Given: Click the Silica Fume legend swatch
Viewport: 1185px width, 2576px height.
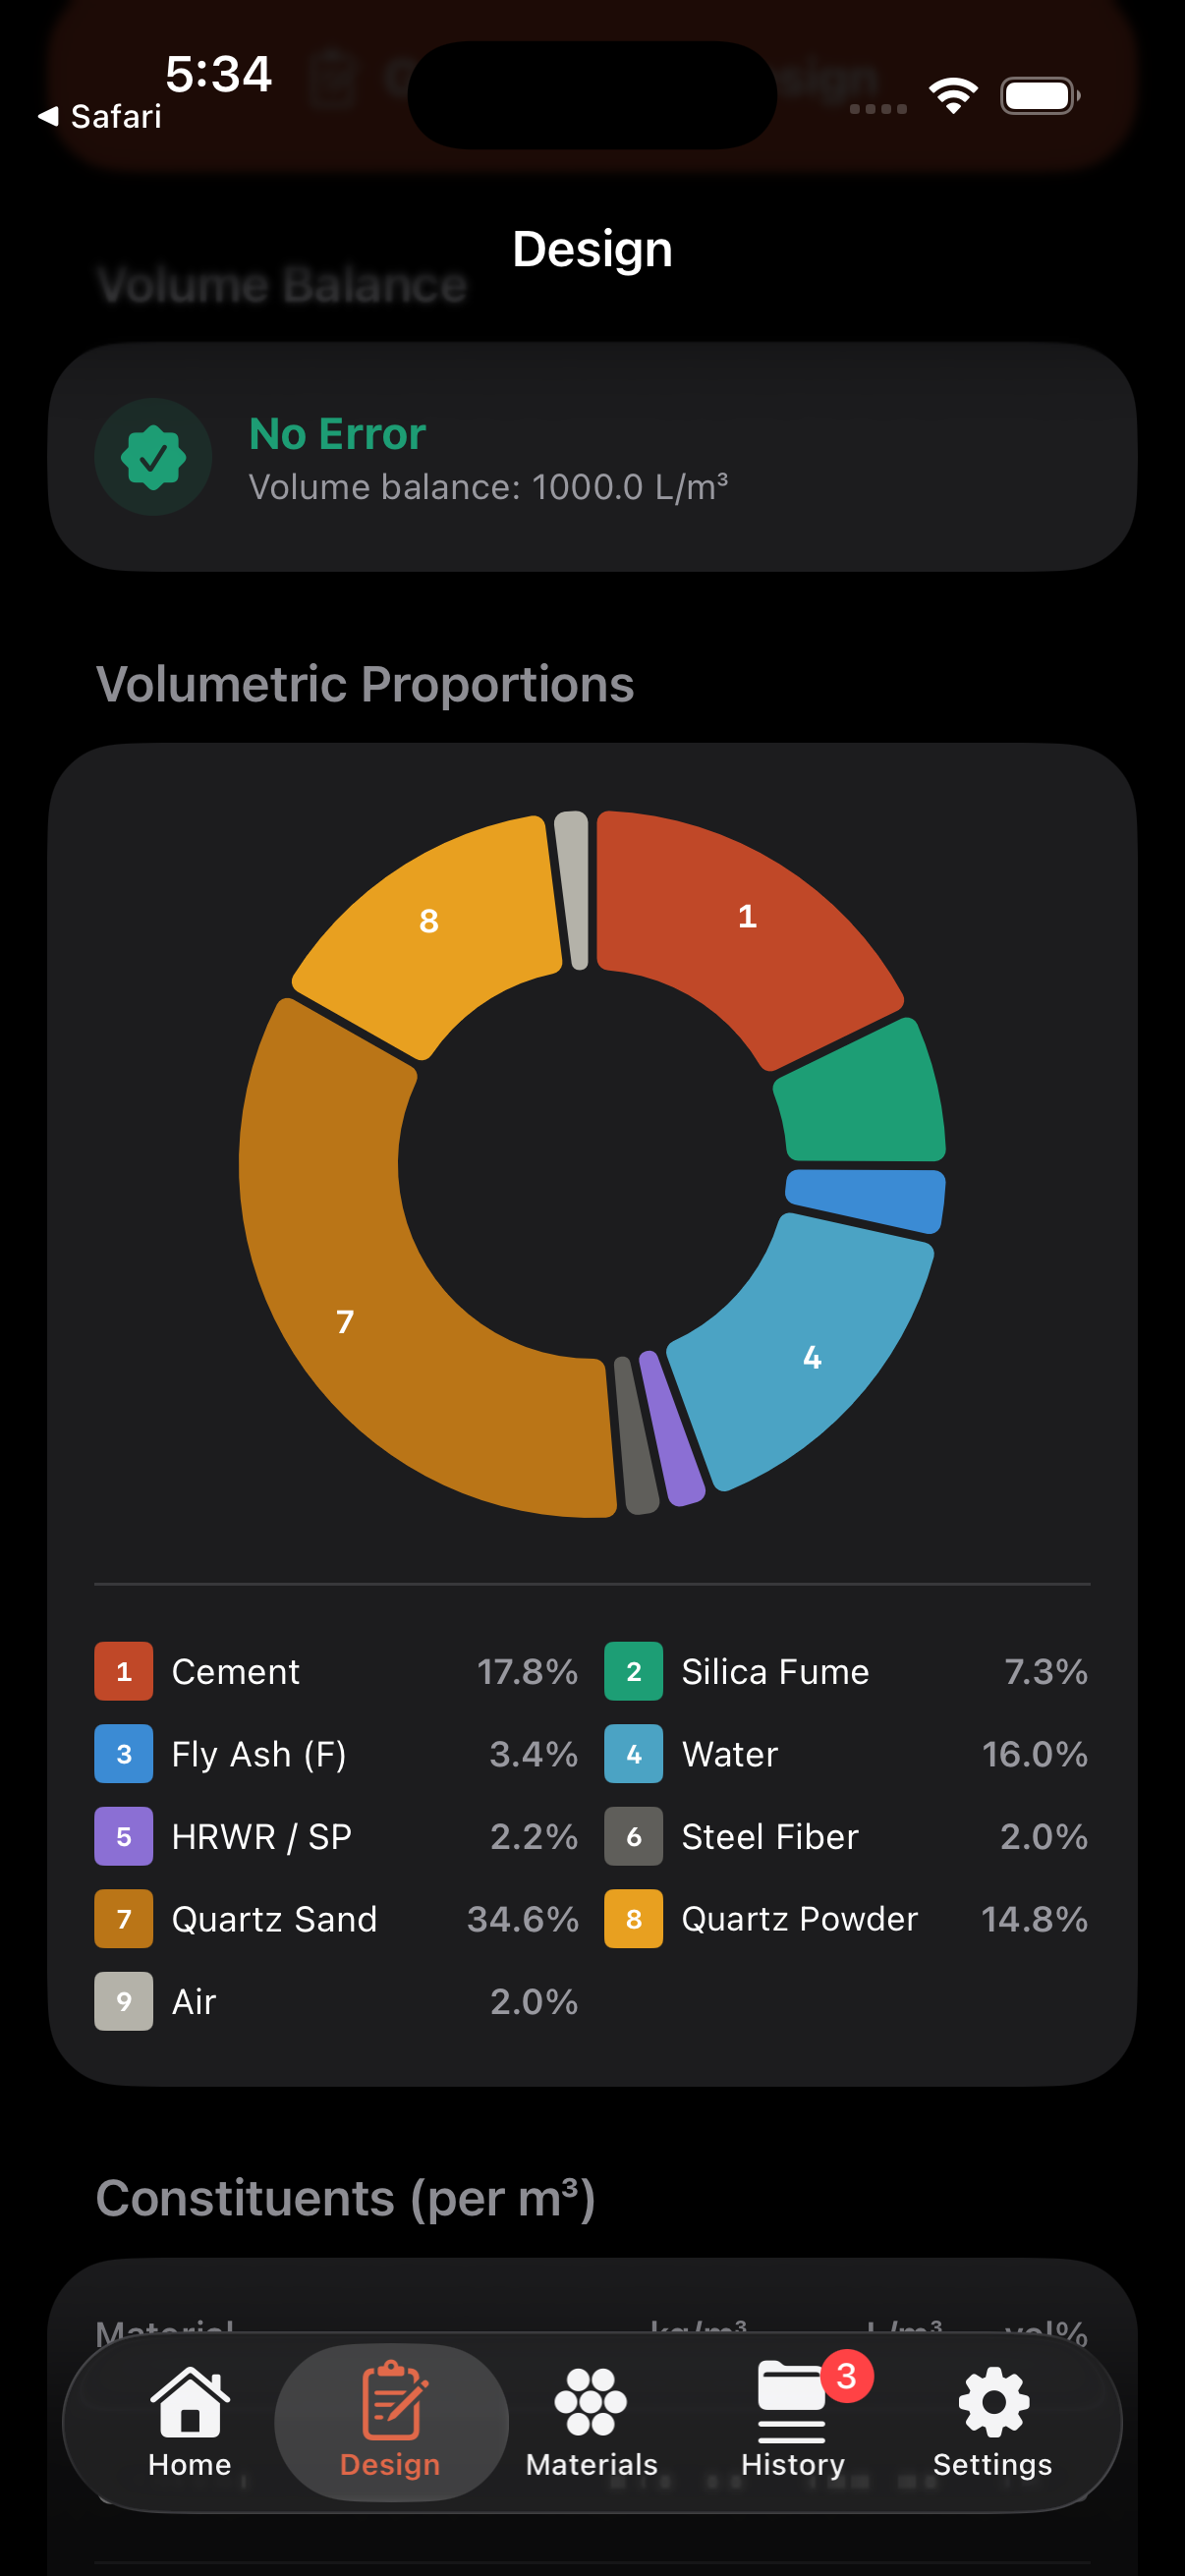Looking at the screenshot, I should tap(633, 1671).
